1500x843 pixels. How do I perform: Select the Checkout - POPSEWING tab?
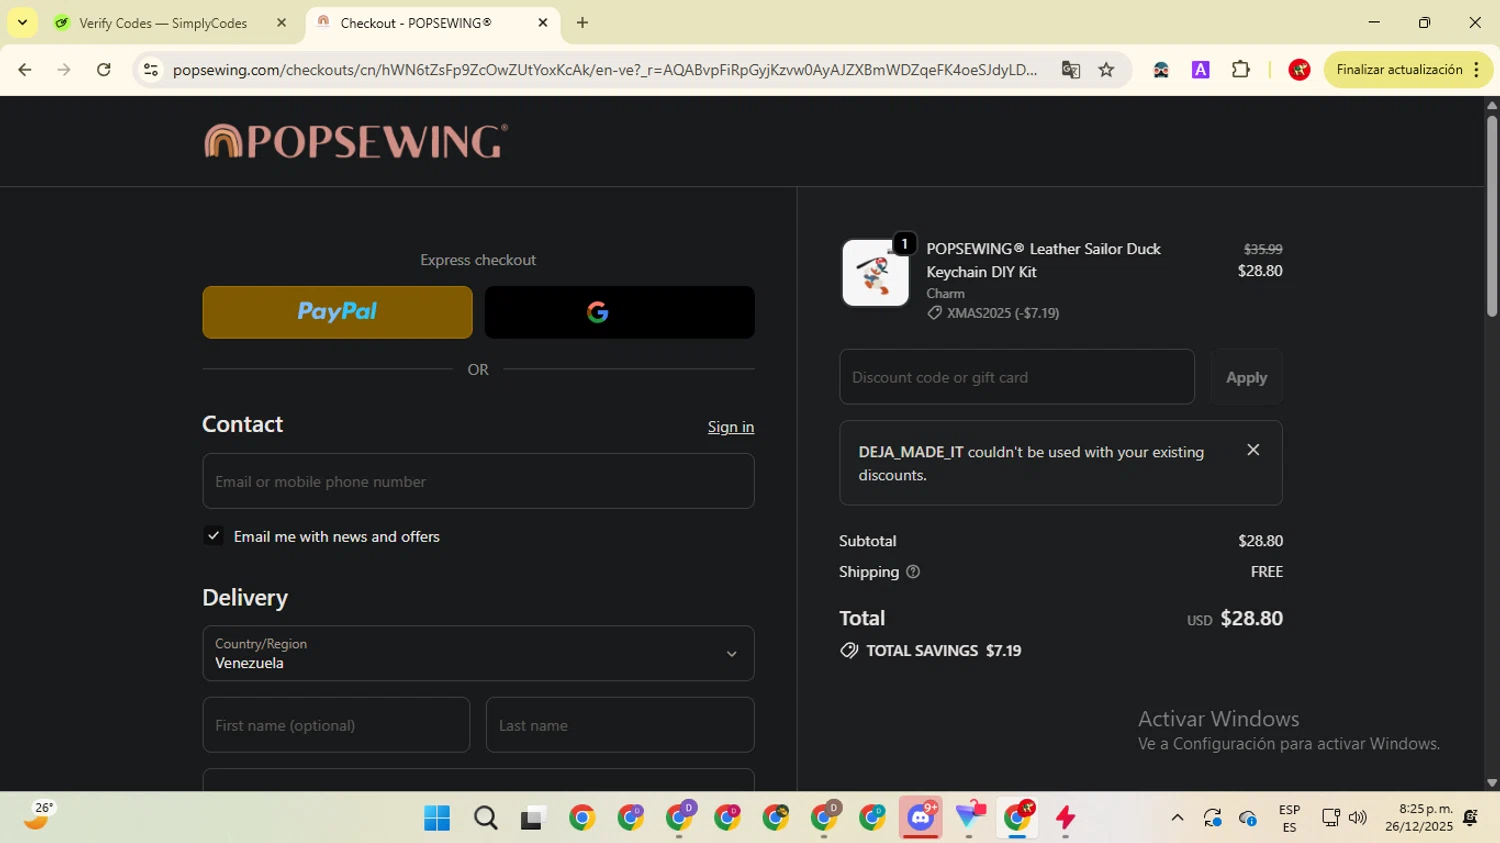pos(416,23)
